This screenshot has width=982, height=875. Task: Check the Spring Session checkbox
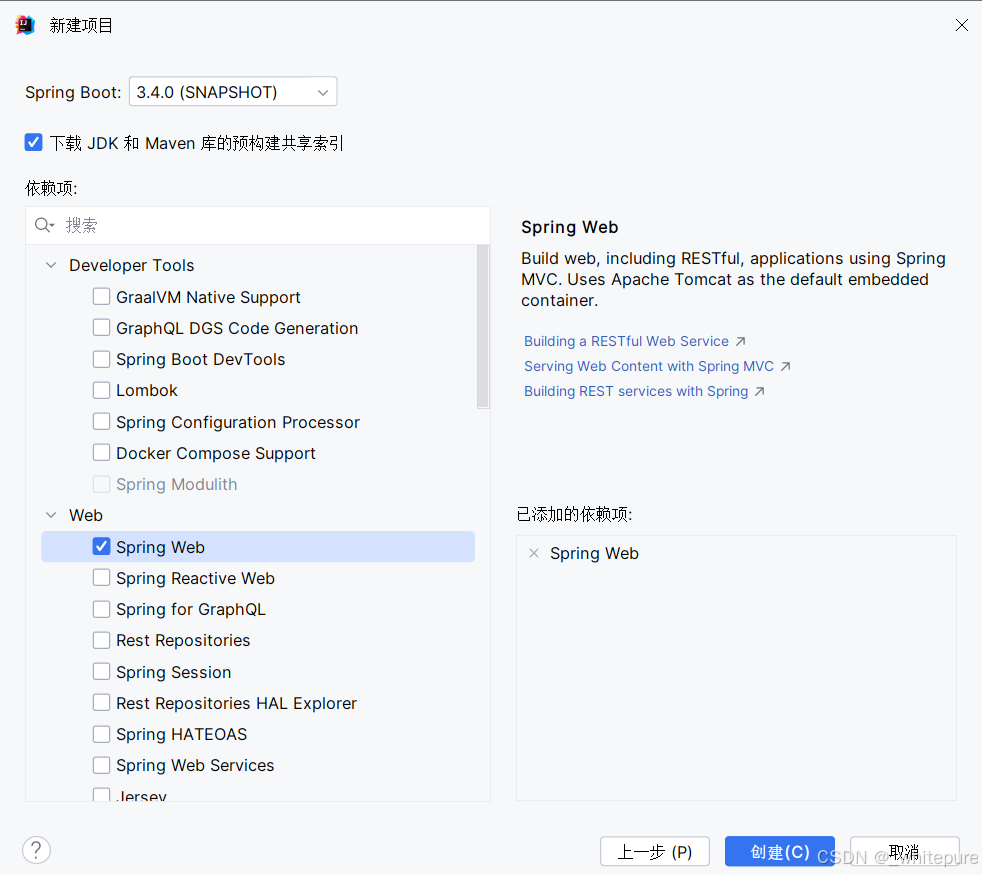(x=101, y=671)
